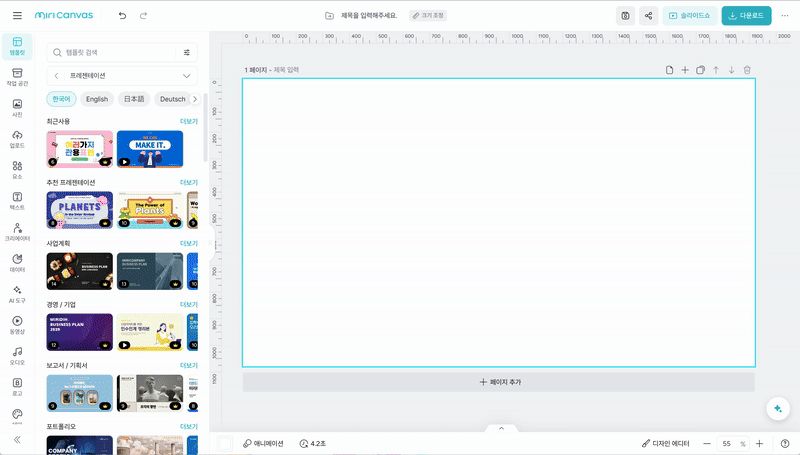Click the 다운로드 download button
800x455 pixels.
(746, 16)
